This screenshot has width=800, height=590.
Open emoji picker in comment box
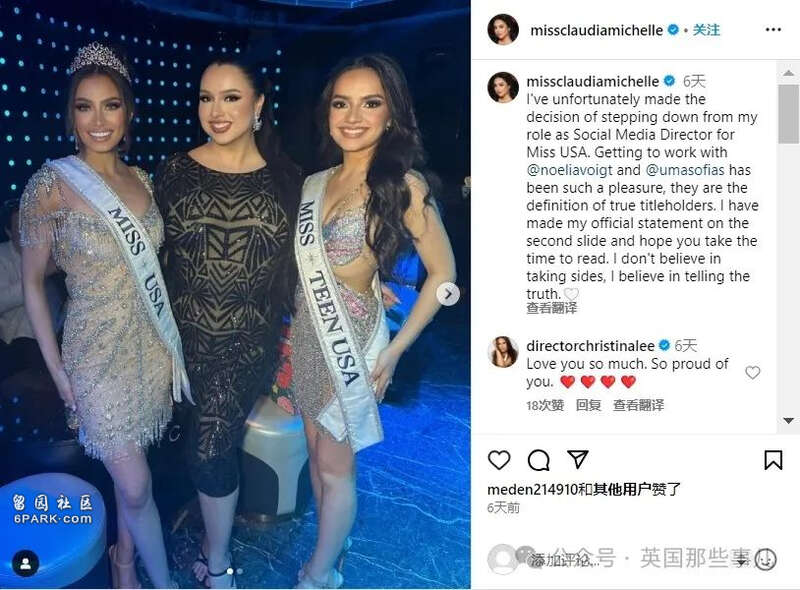(x=765, y=559)
